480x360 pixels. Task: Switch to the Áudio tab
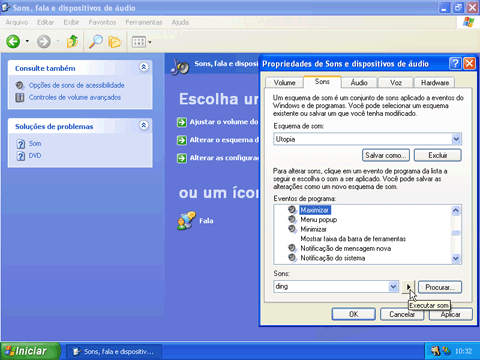coord(359,83)
